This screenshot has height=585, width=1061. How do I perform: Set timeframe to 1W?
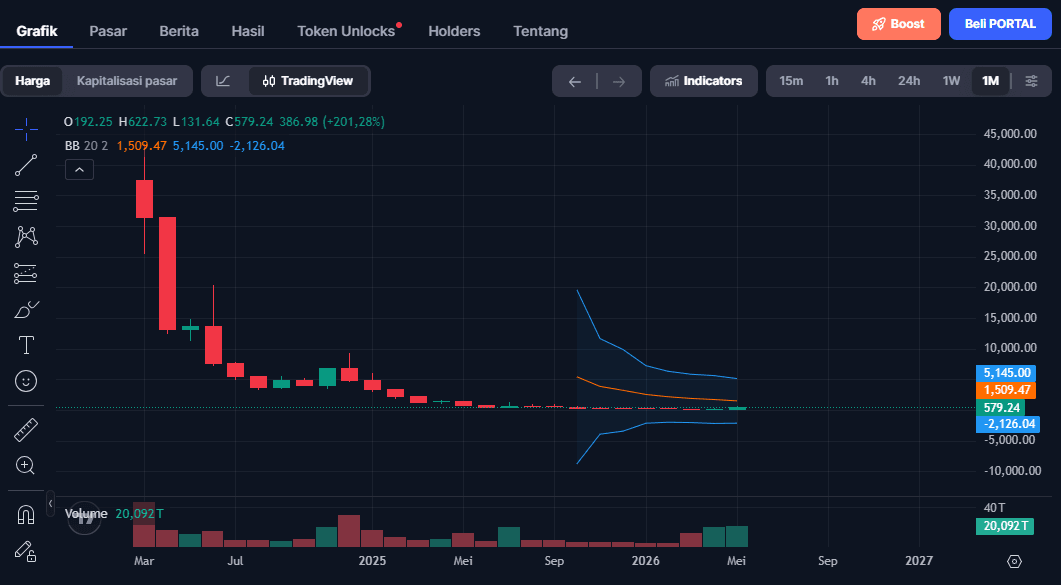click(951, 81)
